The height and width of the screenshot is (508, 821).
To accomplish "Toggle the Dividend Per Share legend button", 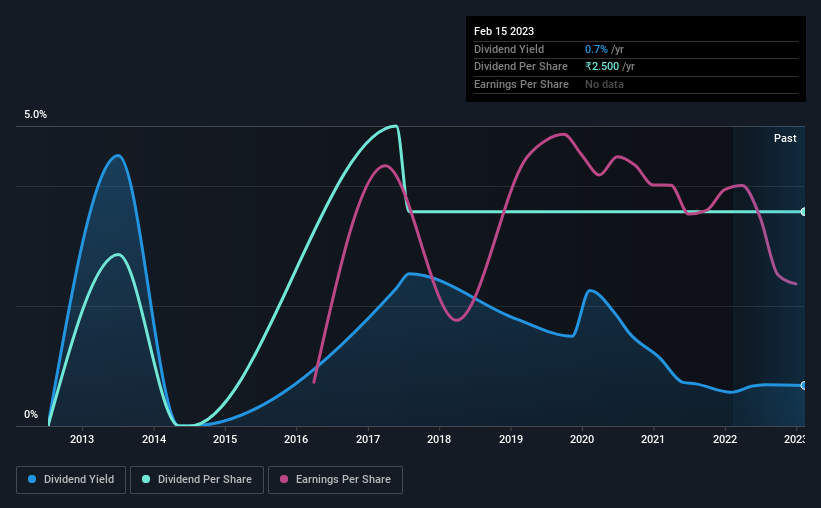I will pyautogui.click(x=197, y=480).
